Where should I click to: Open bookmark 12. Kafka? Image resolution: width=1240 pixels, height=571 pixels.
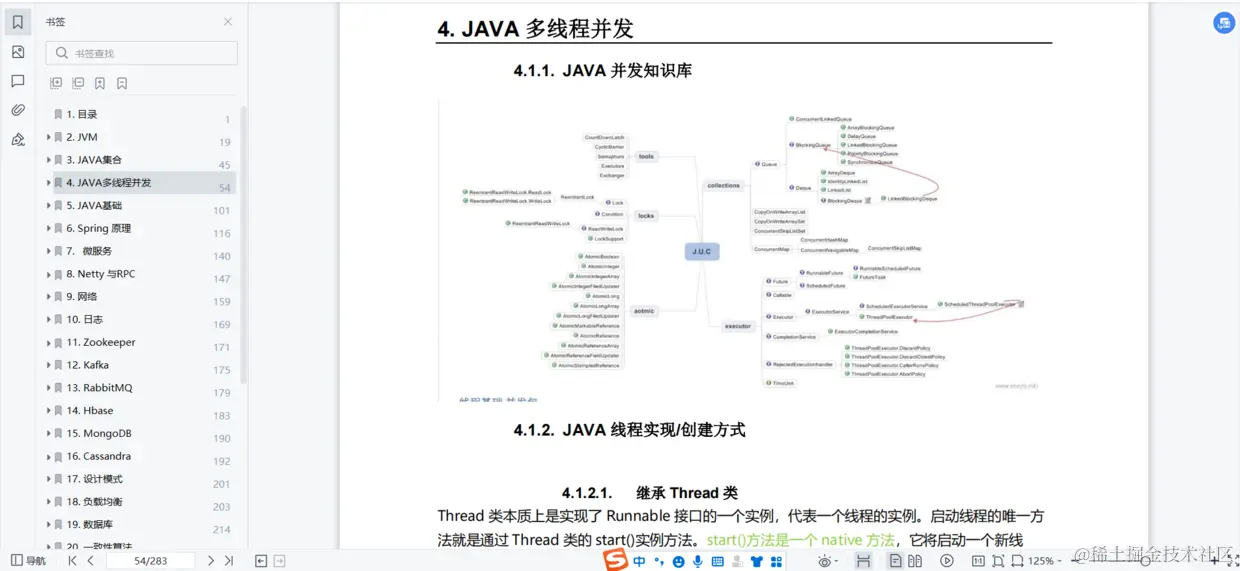88,365
